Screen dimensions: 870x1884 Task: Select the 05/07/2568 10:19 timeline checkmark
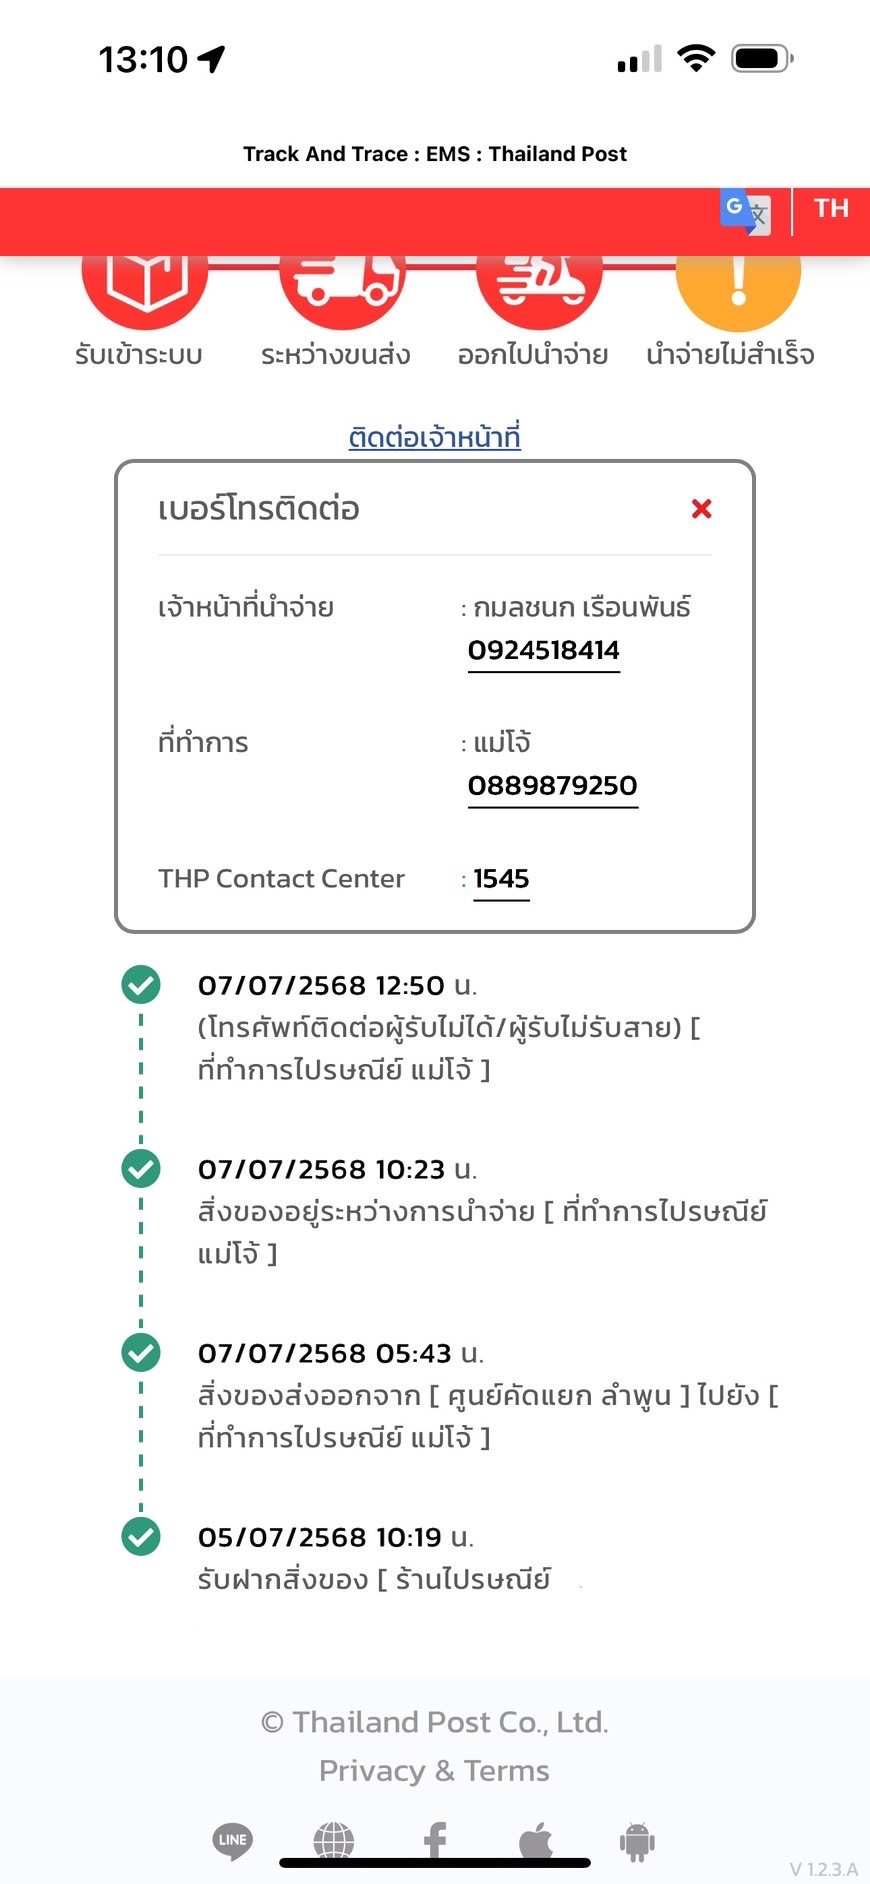click(x=141, y=1536)
